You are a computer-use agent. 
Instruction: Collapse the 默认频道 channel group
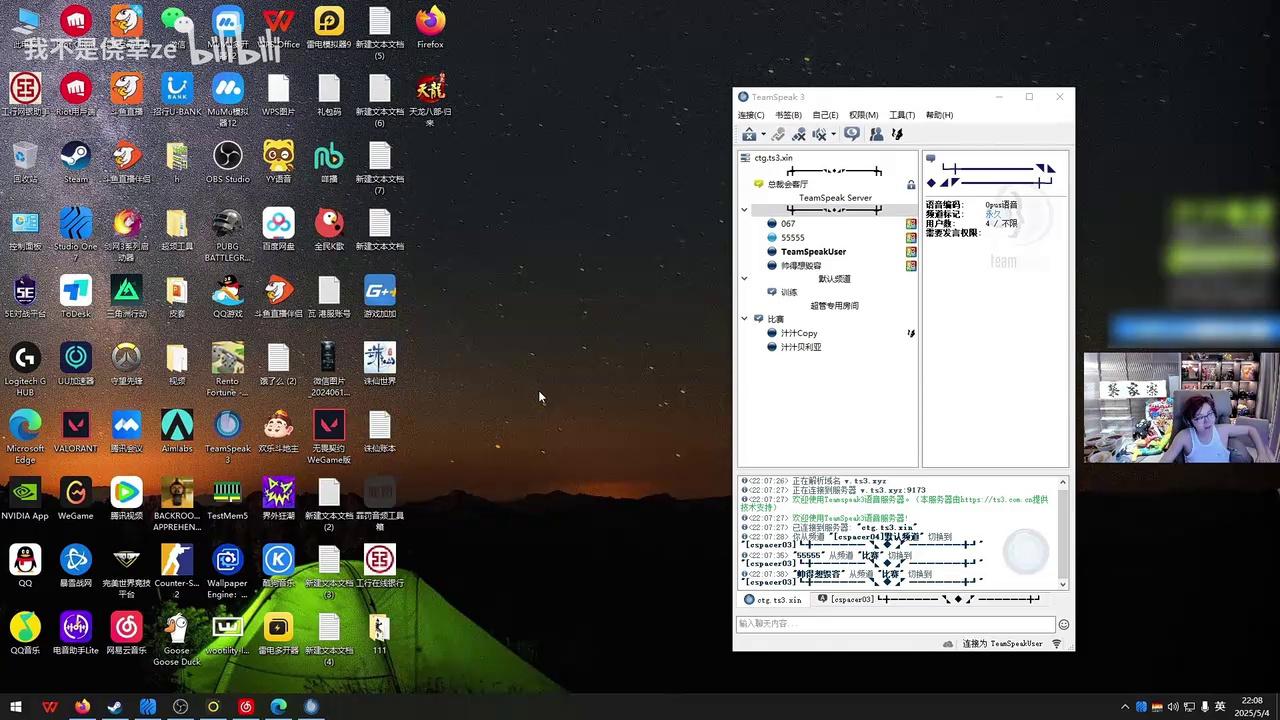tap(744, 279)
